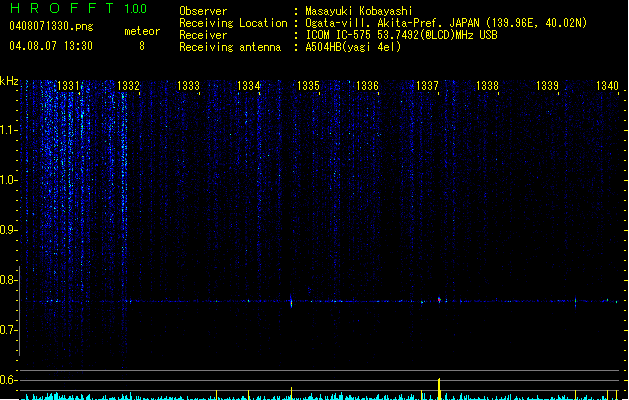Image resolution: width=629 pixels, height=400 pixels.
Task: Click the 1334 time axis label
Action: (x=248, y=85)
